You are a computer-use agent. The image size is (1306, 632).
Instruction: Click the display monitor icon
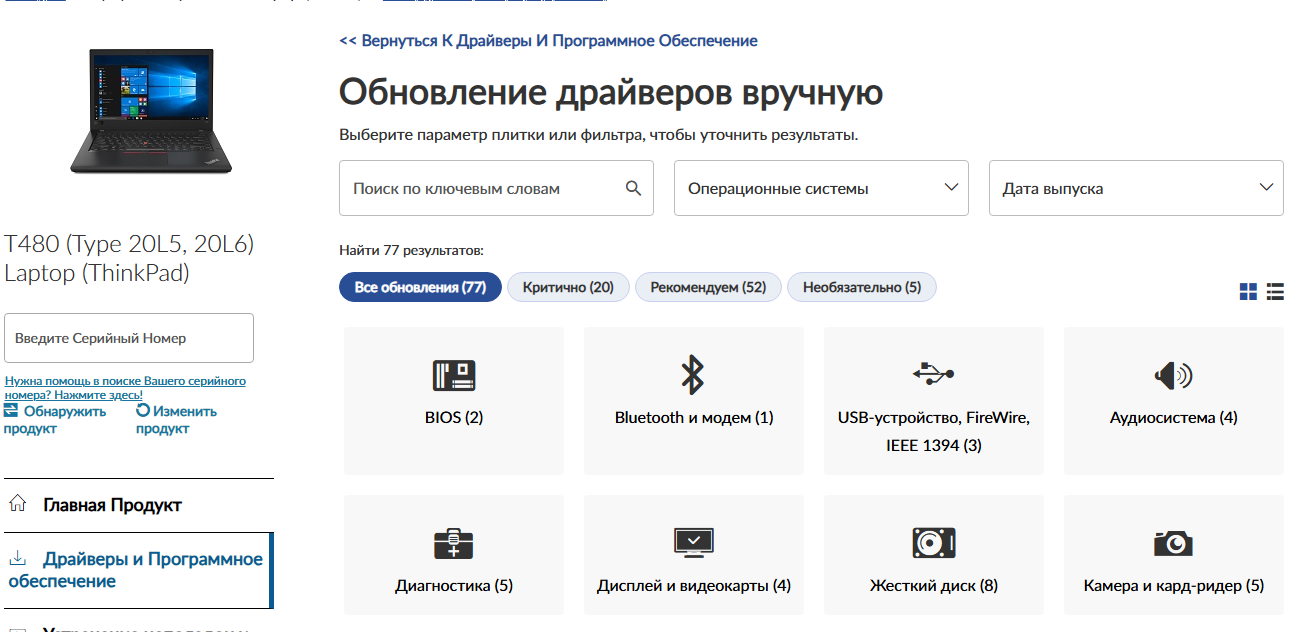[x=693, y=543]
